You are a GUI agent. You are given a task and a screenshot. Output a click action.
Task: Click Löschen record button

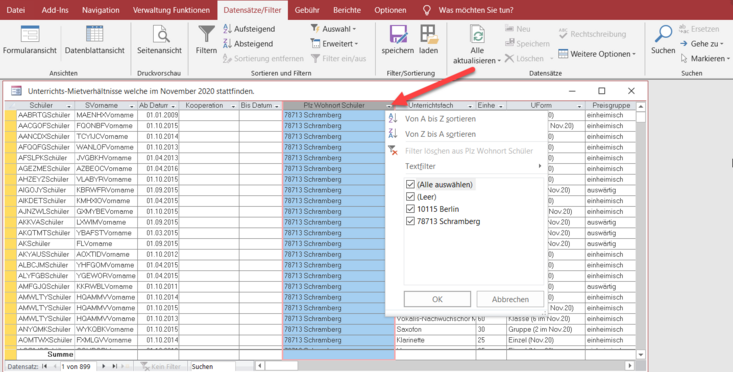(524, 58)
